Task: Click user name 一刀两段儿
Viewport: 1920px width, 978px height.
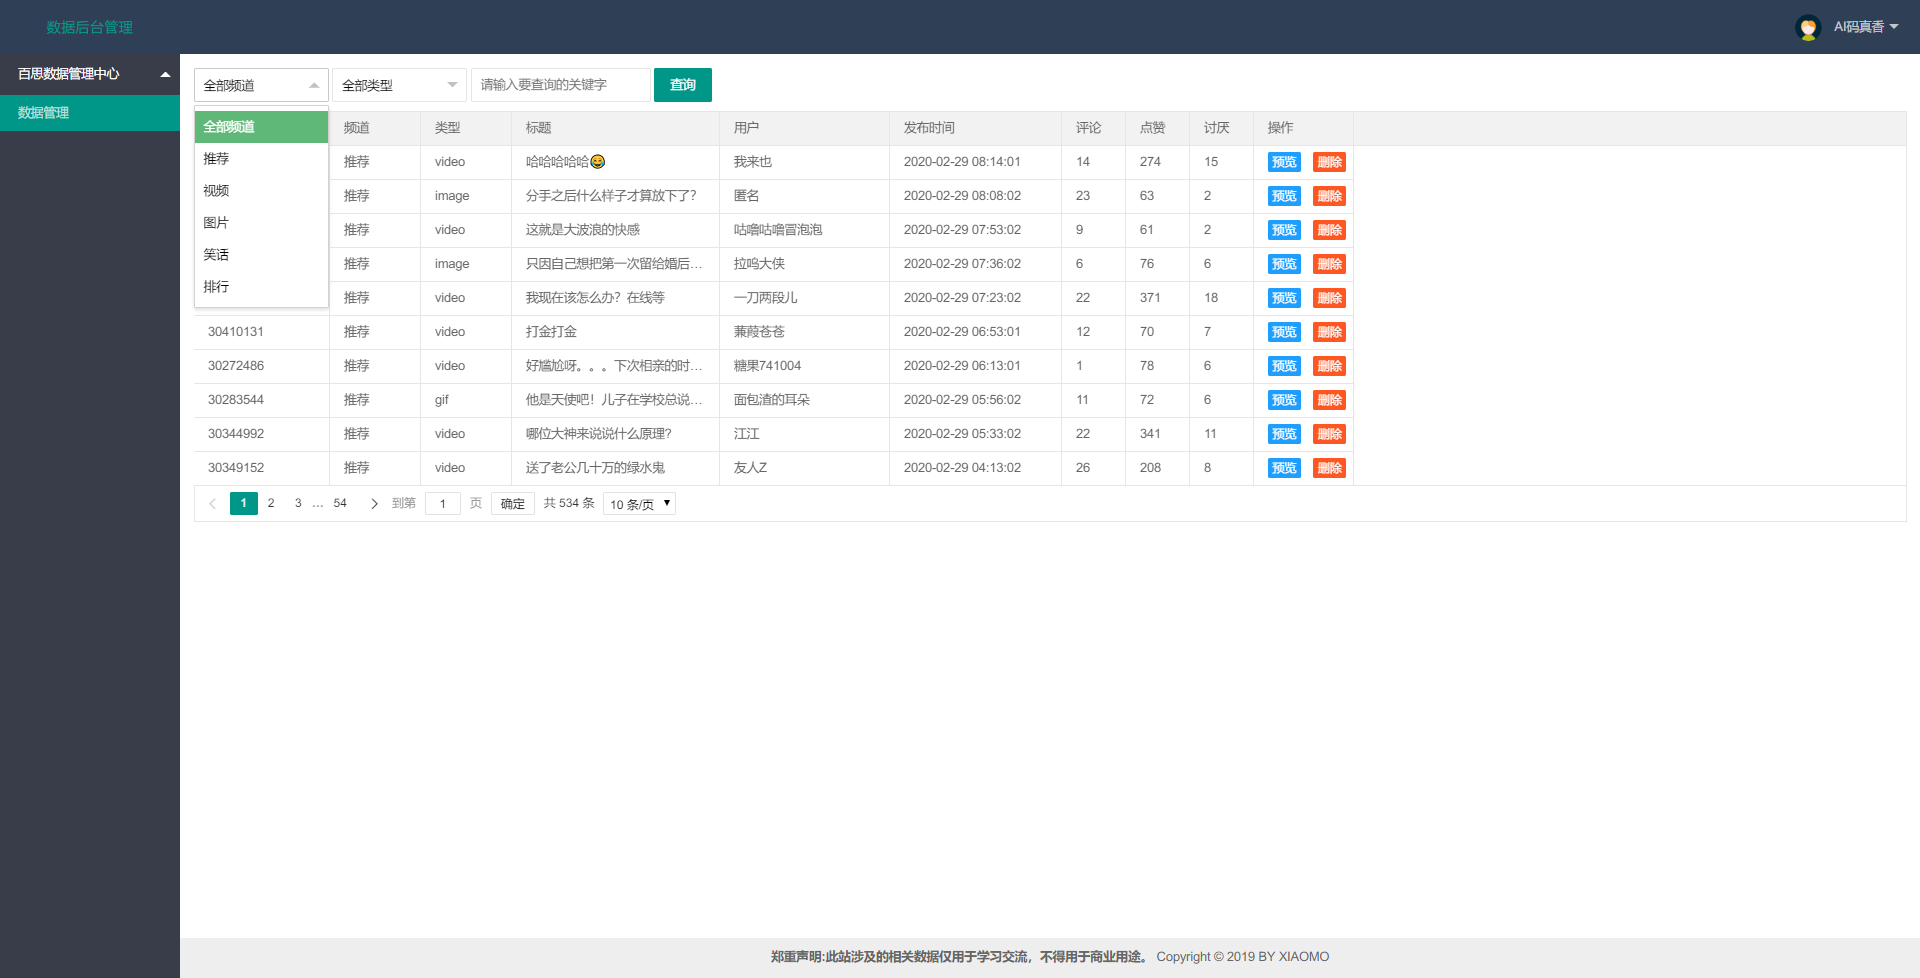Action: [766, 298]
